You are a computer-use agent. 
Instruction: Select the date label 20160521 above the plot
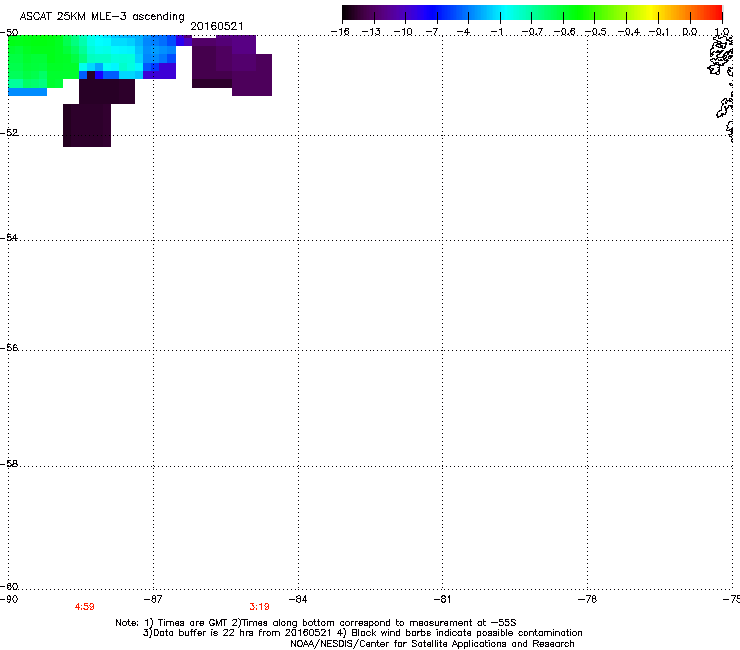pyautogui.click(x=217, y=26)
